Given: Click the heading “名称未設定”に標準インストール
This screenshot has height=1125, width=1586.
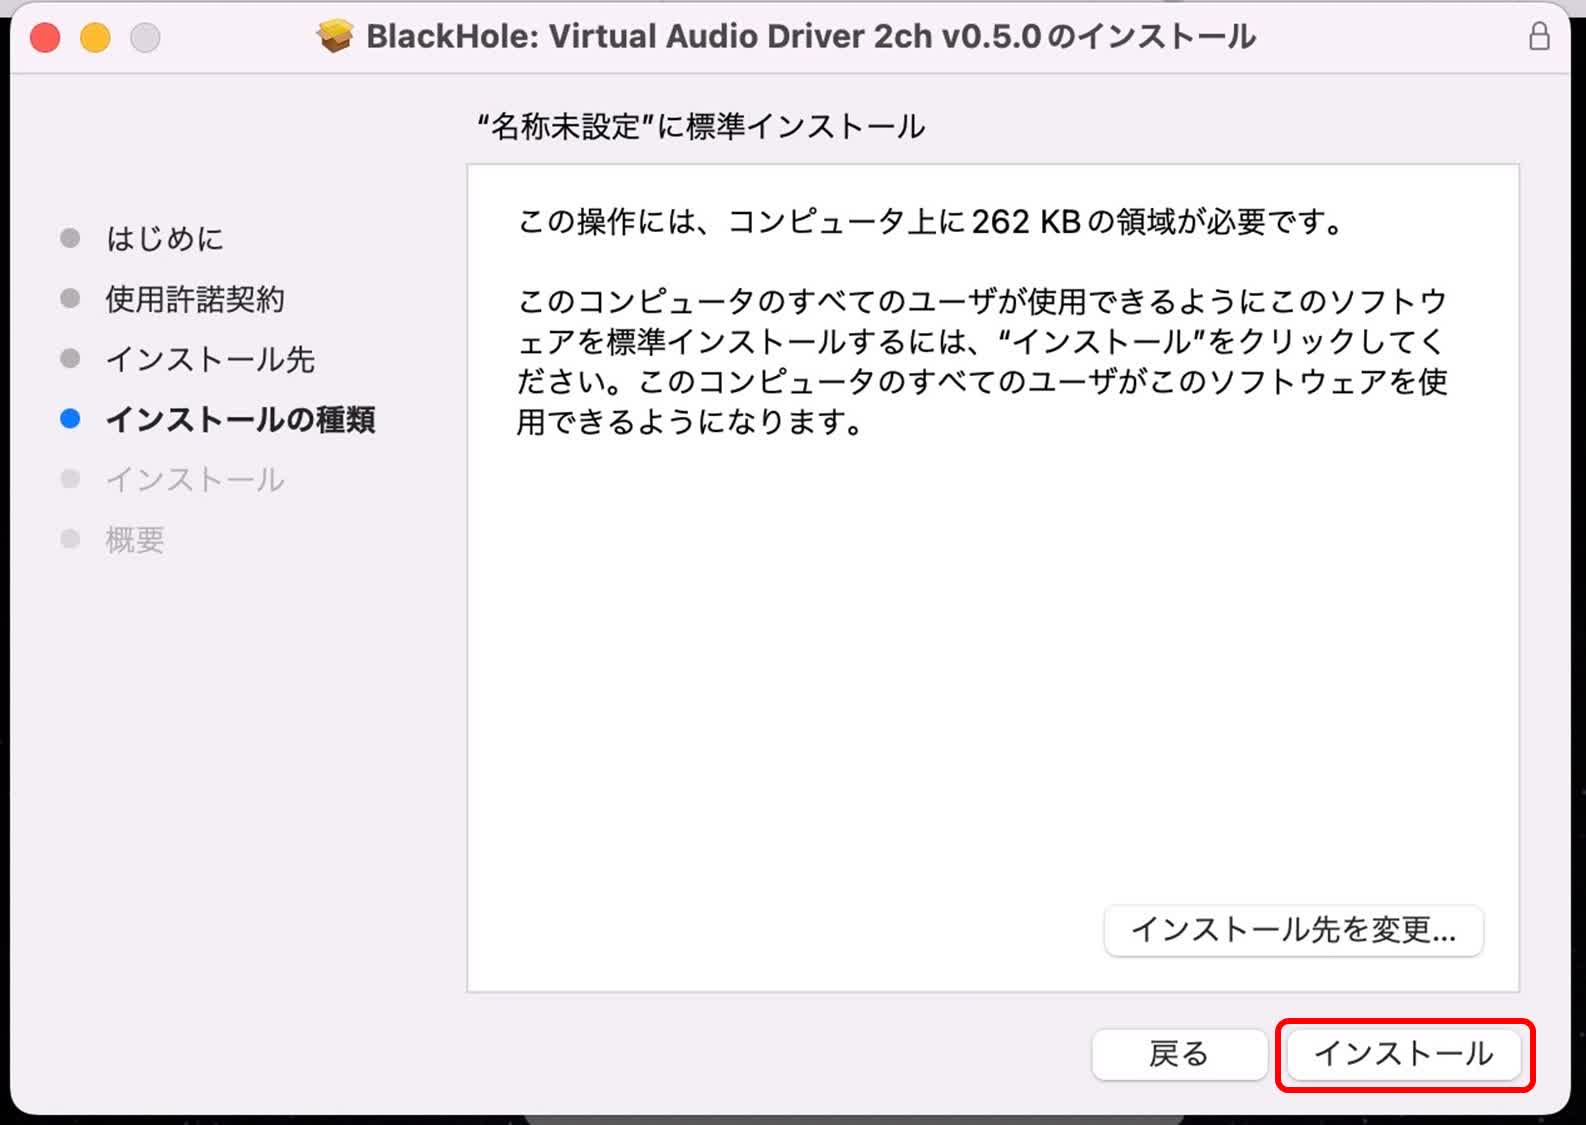Looking at the screenshot, I should [x=701, y=127].
